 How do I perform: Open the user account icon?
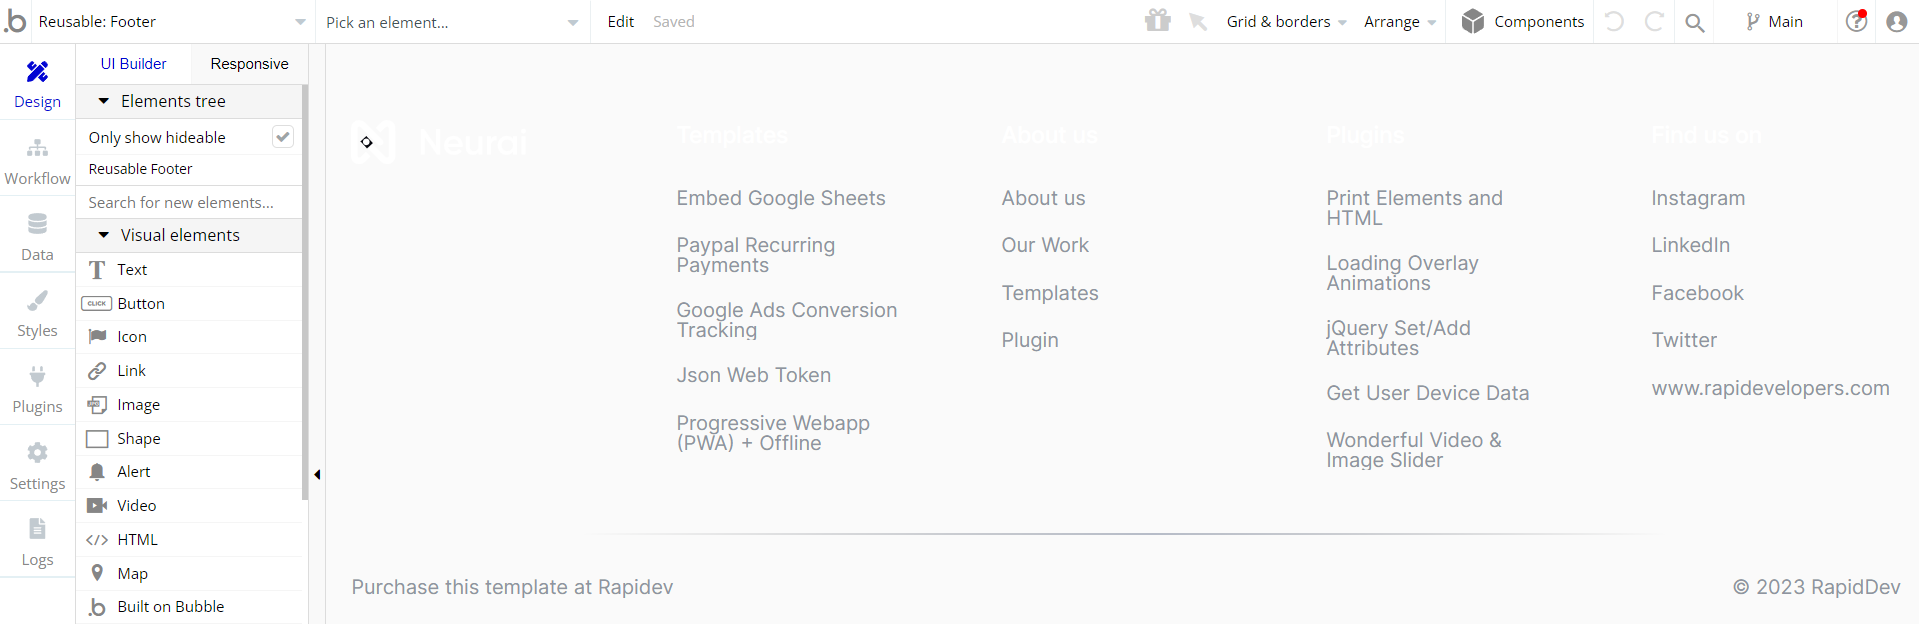tap(1896, 22)
